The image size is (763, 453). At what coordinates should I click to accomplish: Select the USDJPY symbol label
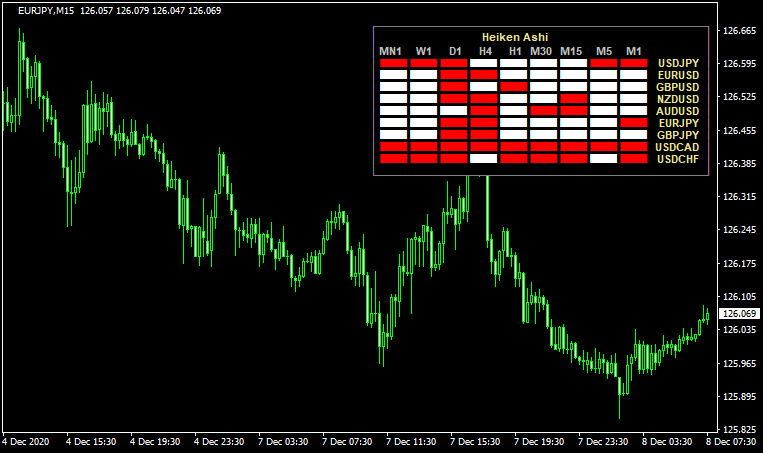677,63
